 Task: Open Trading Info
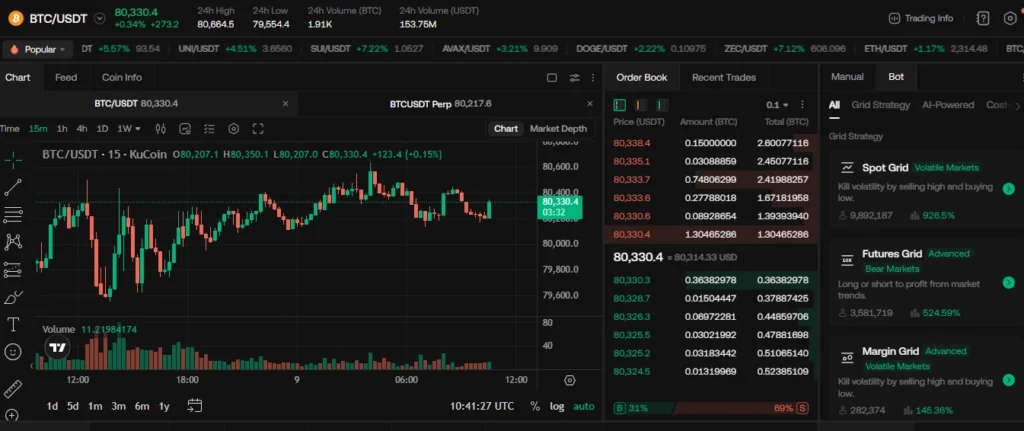[x=921, y=18]
